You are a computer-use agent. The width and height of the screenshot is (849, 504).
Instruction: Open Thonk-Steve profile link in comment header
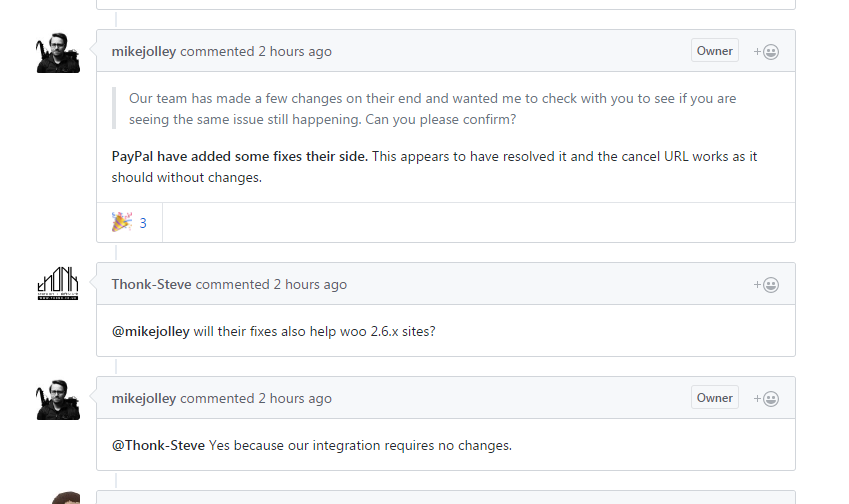point(152,284)
